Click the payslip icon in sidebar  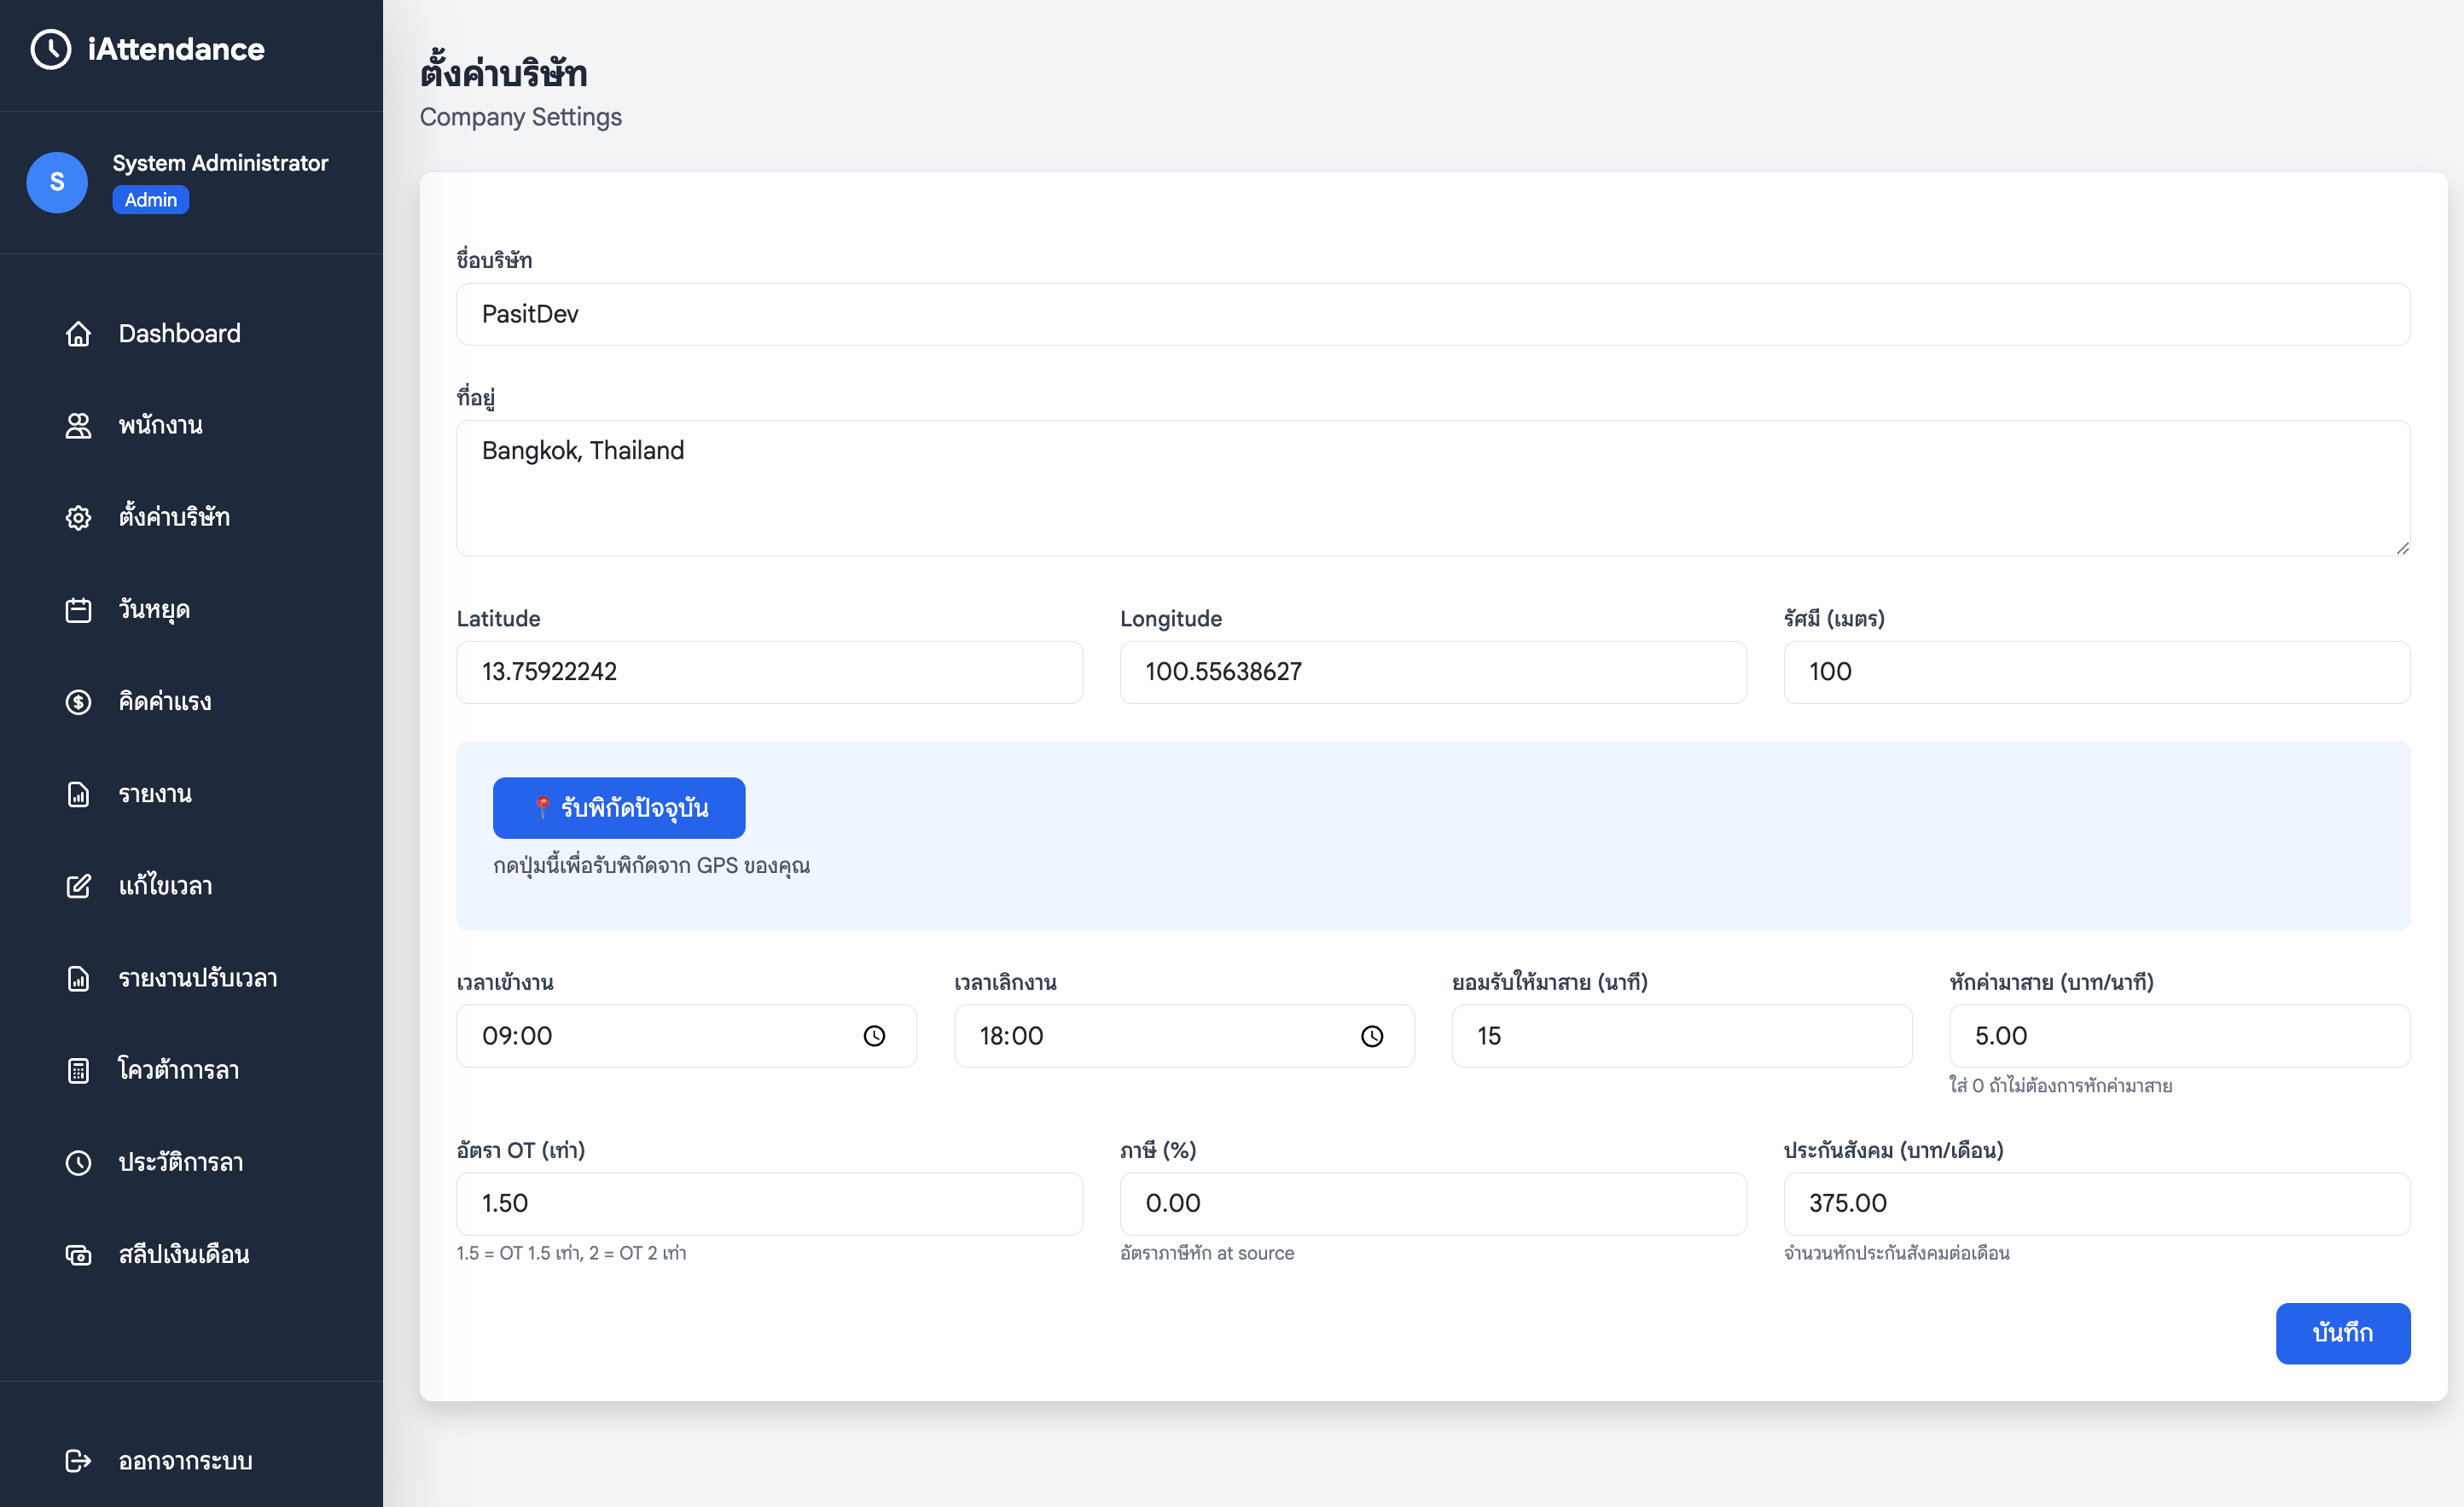pyautogui.click(x=78, y=1254)
